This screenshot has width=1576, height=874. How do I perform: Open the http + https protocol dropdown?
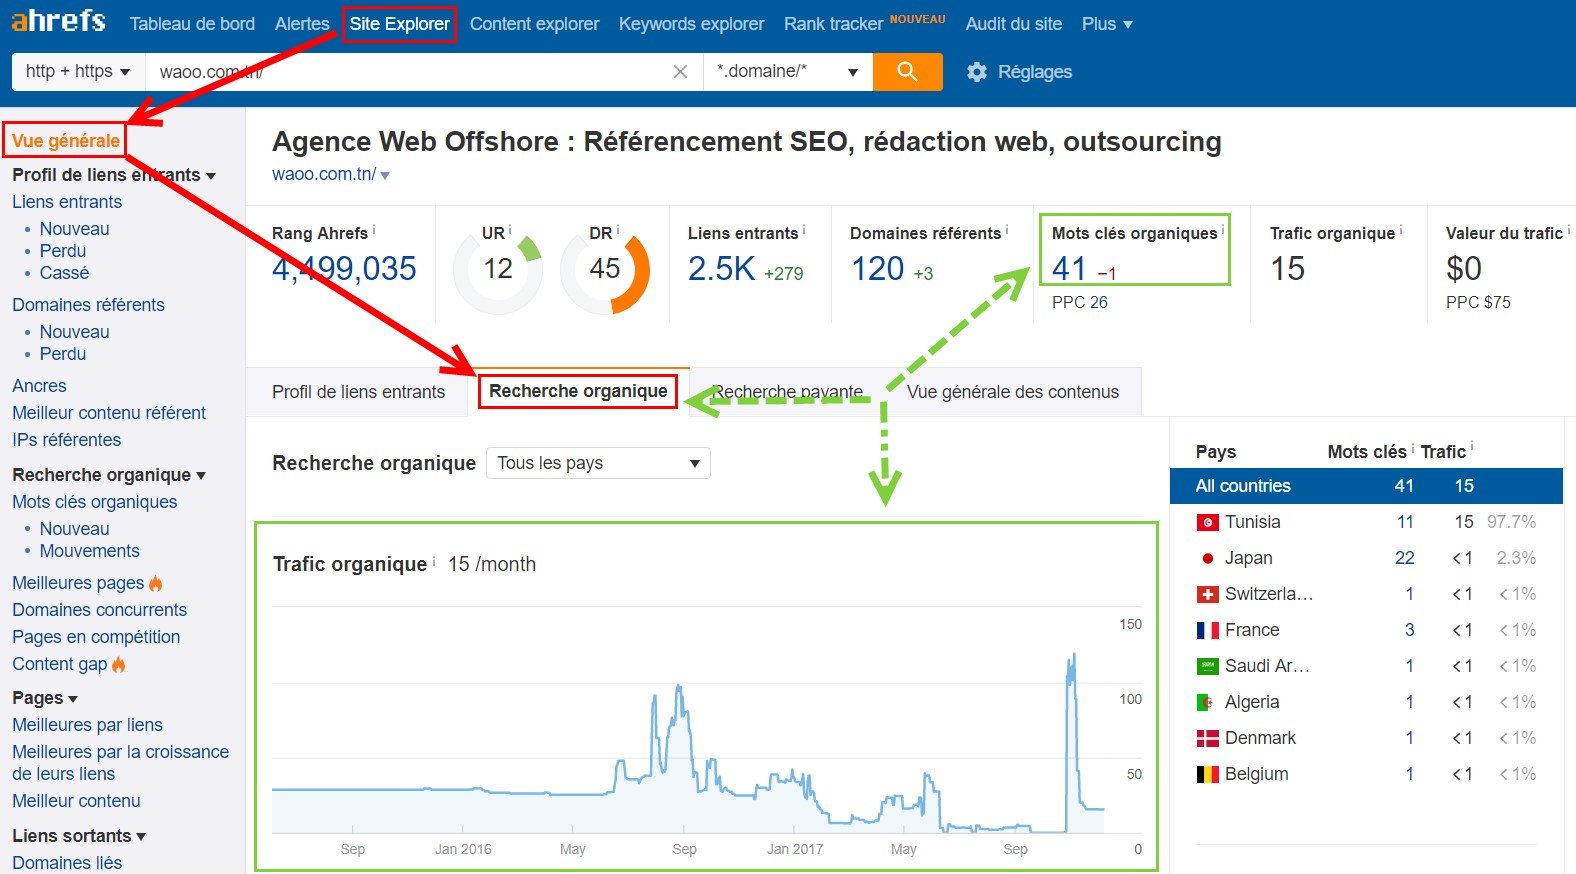[x=77, y=71]
